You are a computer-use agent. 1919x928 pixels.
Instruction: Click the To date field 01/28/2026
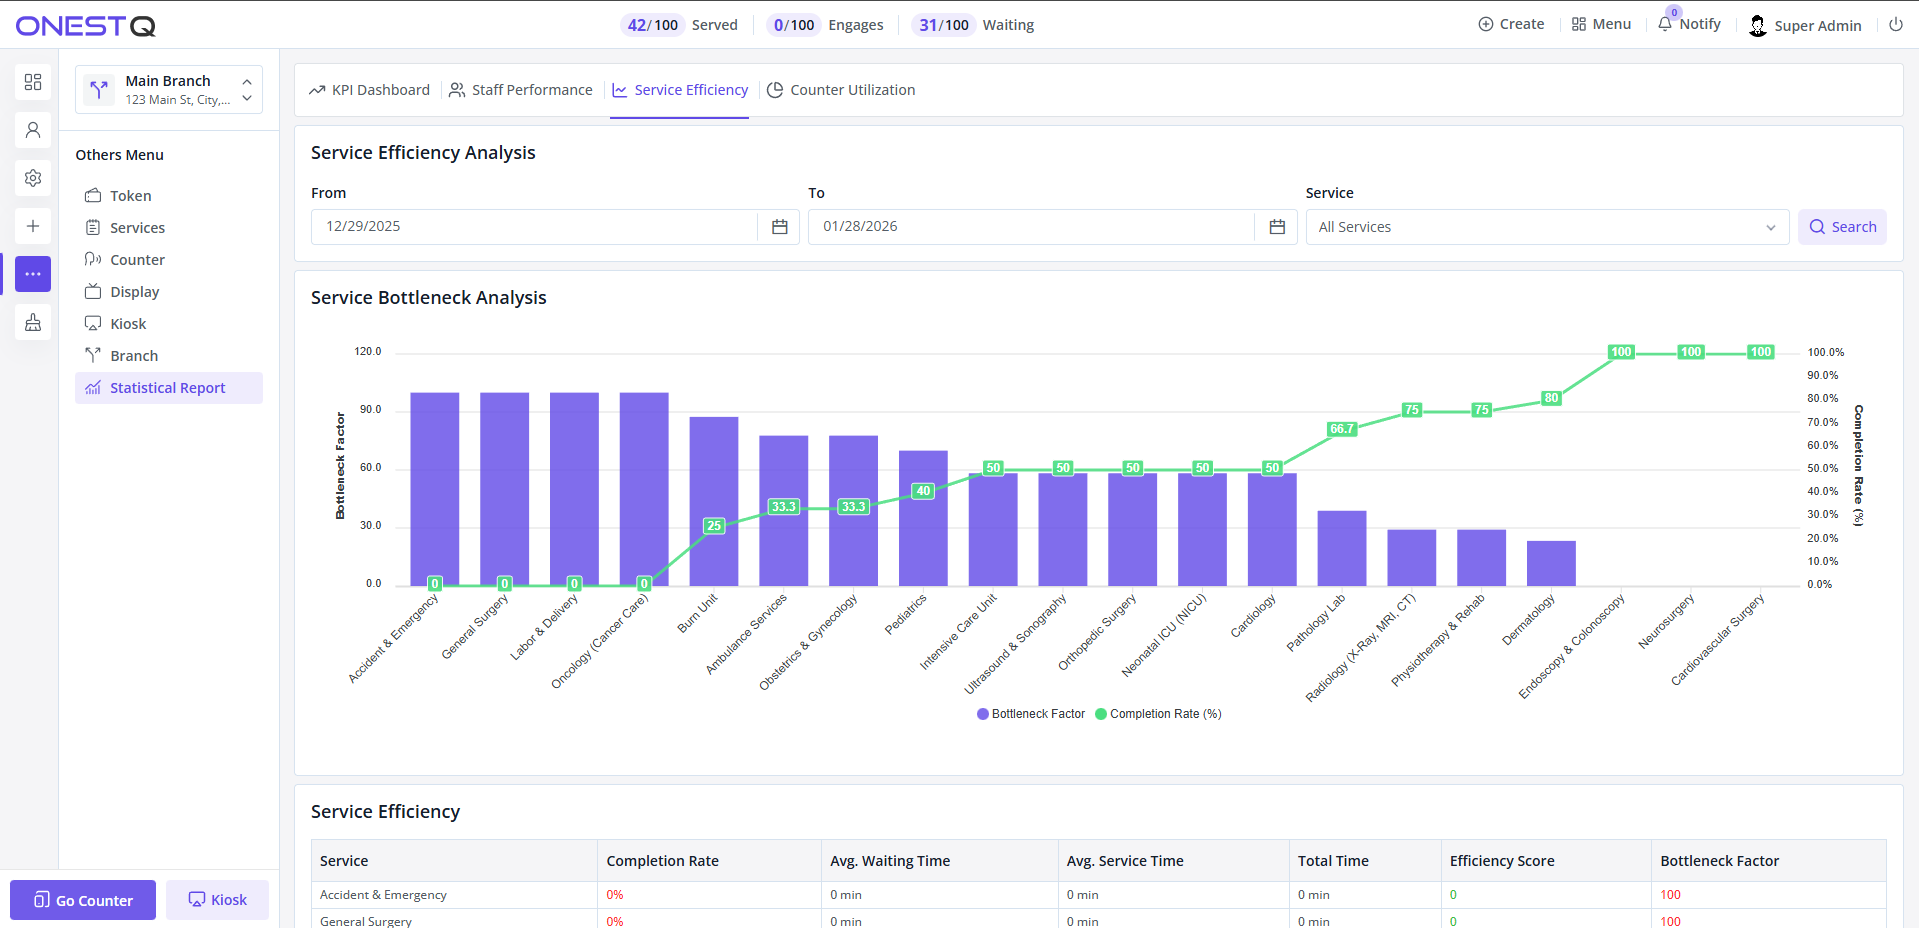[1031, 227]
